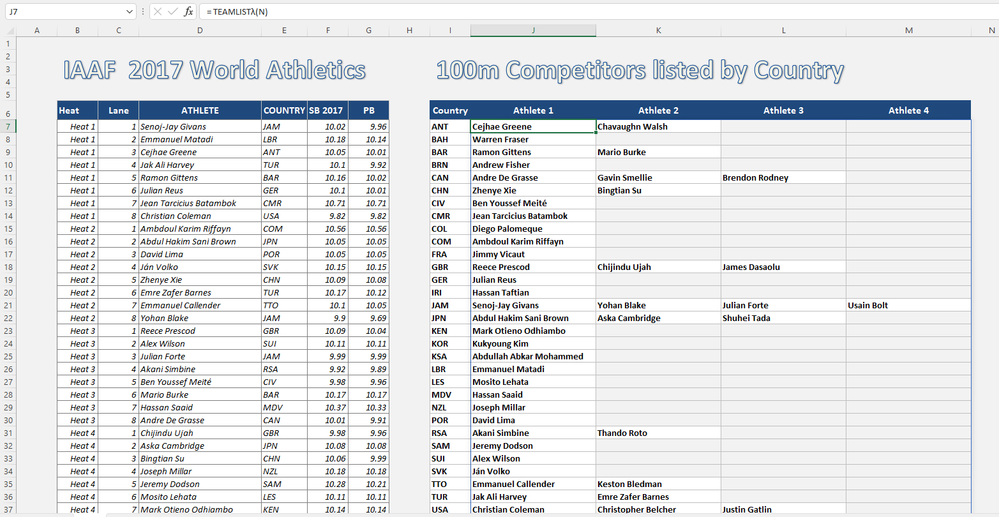Select the Warren Fraser cell
The image size is (999, 517).
pos(533,139)
